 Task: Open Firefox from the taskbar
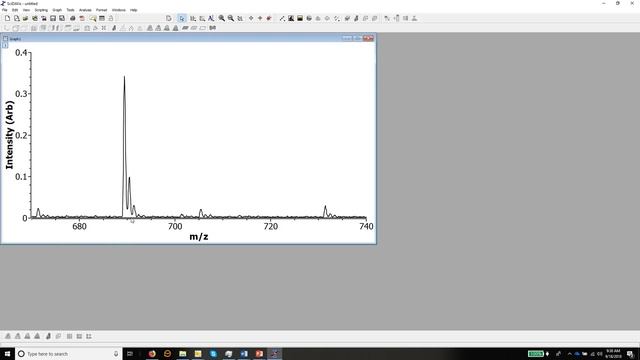point(152,353)
